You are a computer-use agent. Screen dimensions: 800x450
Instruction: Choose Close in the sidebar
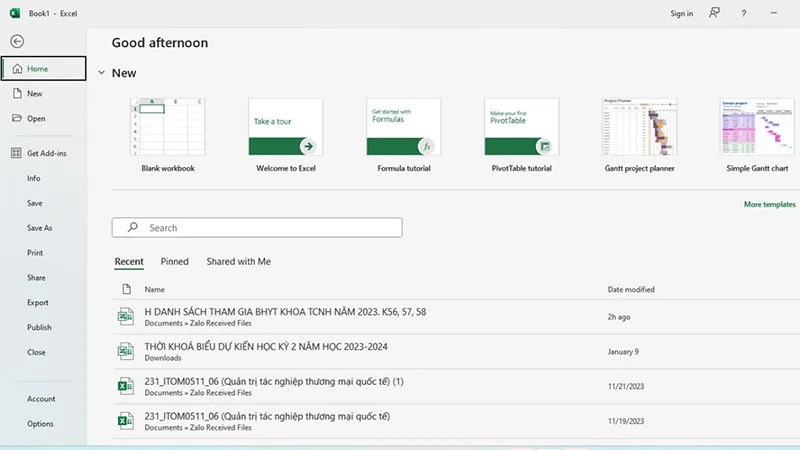click(36, 352)
